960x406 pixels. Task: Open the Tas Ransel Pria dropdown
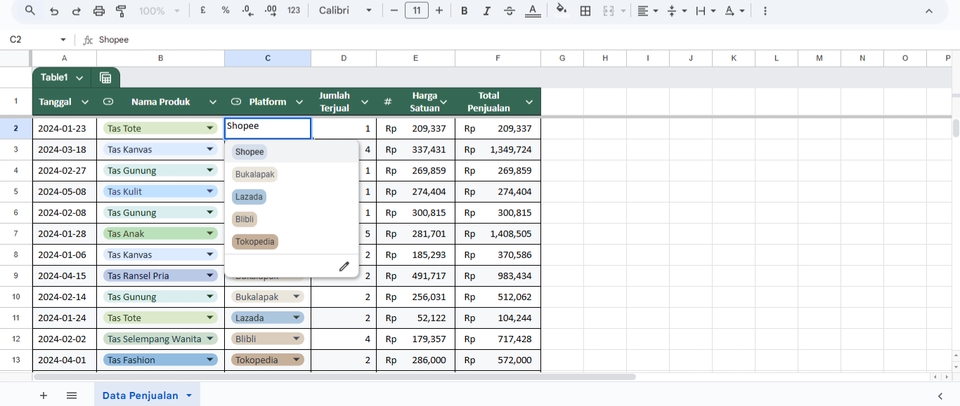click(210, 276)
